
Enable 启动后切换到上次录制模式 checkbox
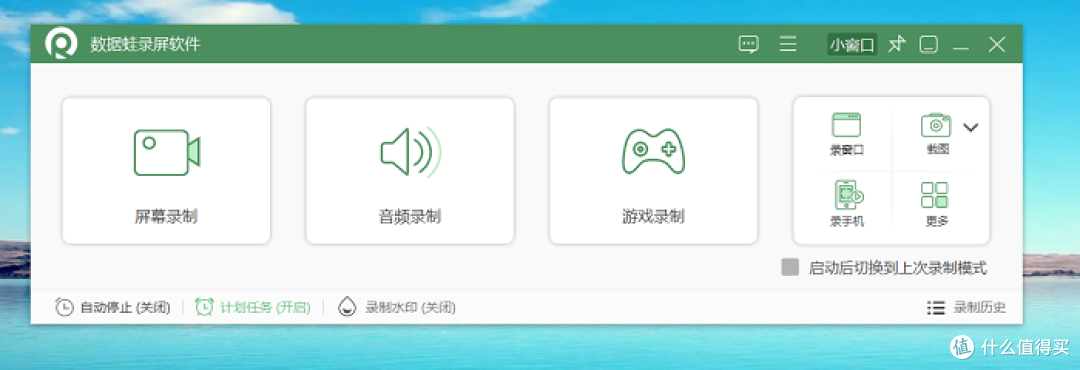coord(790,267)
